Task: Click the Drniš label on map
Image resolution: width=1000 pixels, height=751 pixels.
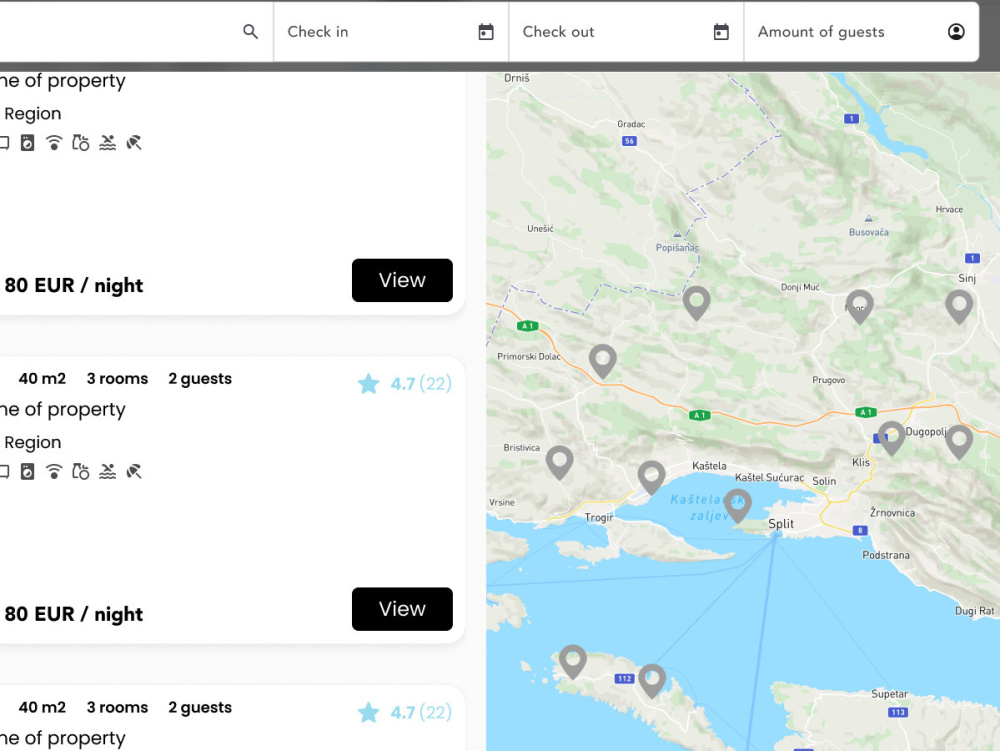Action: (517, 78)
